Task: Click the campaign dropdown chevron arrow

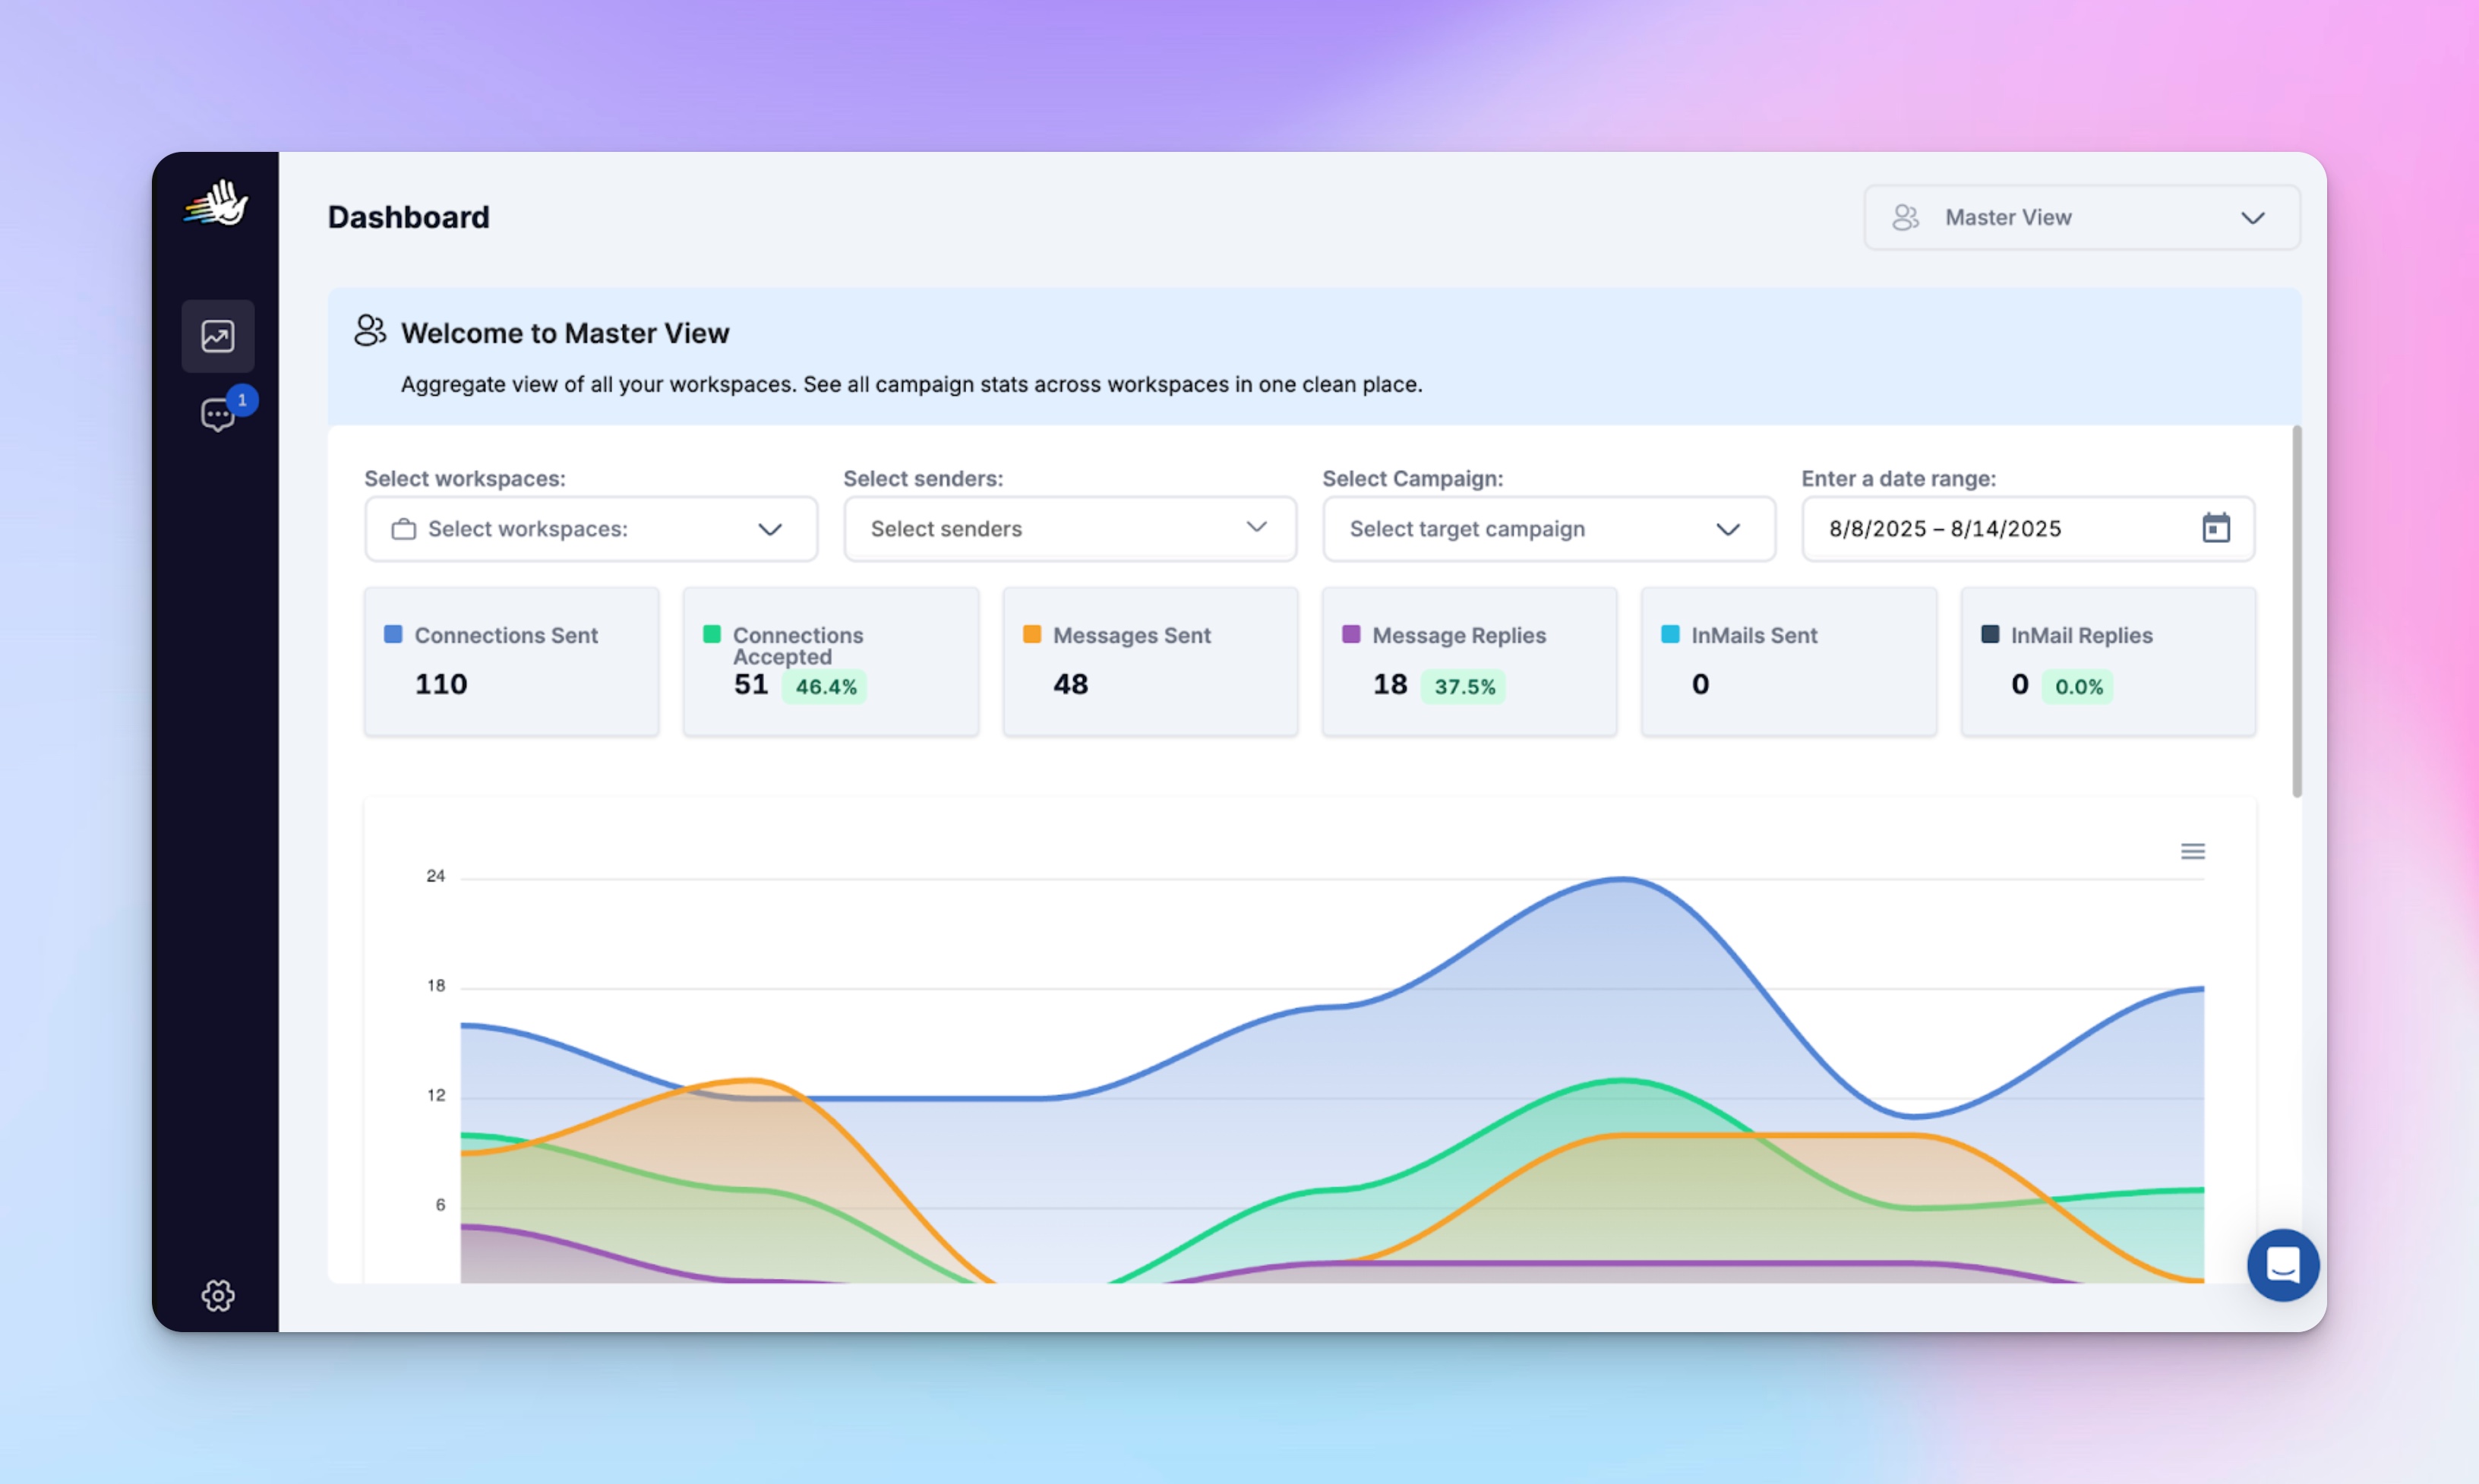Action: pos(1728,529)
